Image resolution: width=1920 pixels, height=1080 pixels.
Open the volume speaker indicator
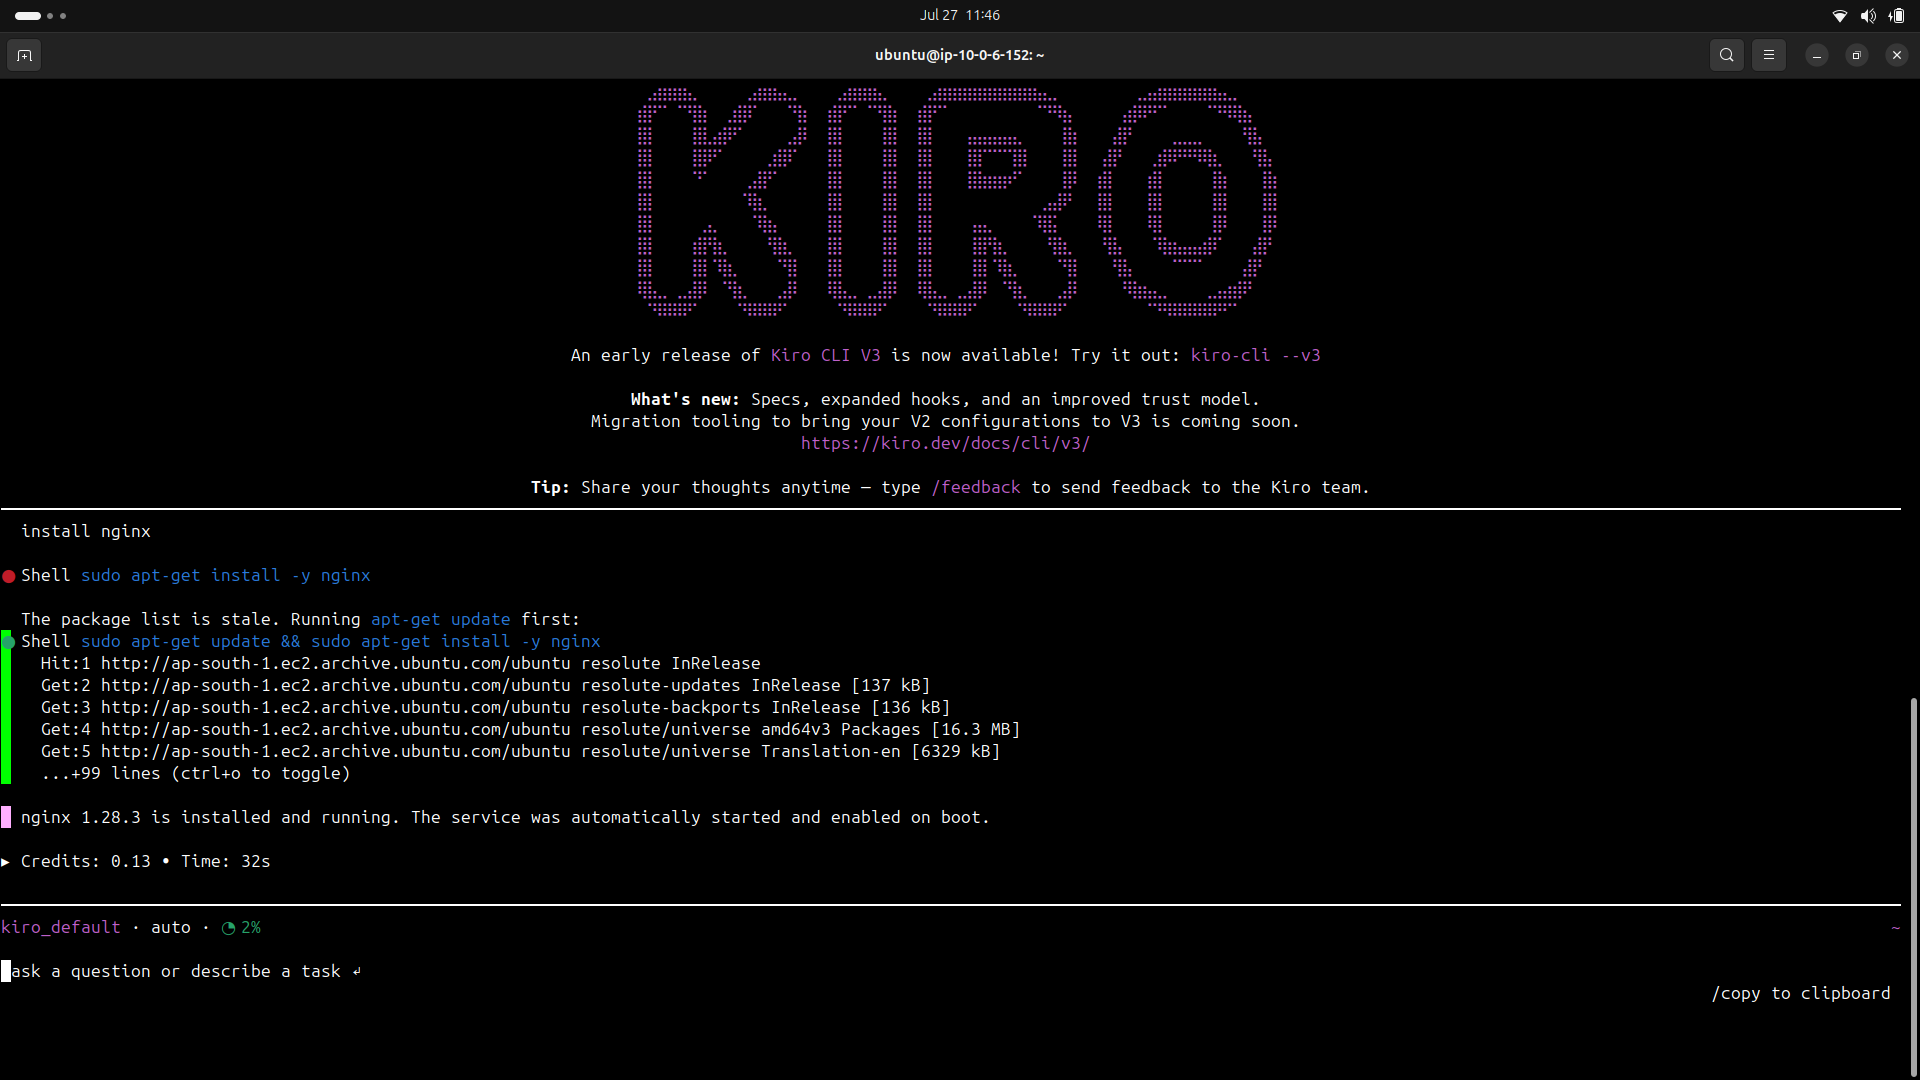[x=1868, y=15]
